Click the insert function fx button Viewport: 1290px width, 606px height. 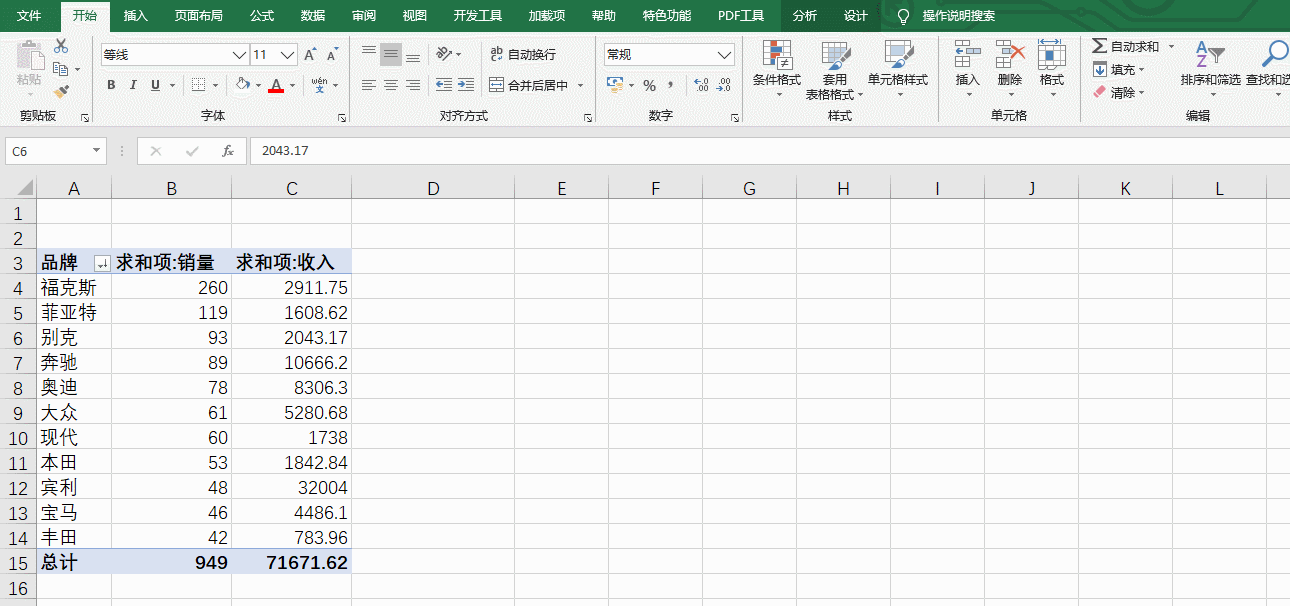coord(228,151)
